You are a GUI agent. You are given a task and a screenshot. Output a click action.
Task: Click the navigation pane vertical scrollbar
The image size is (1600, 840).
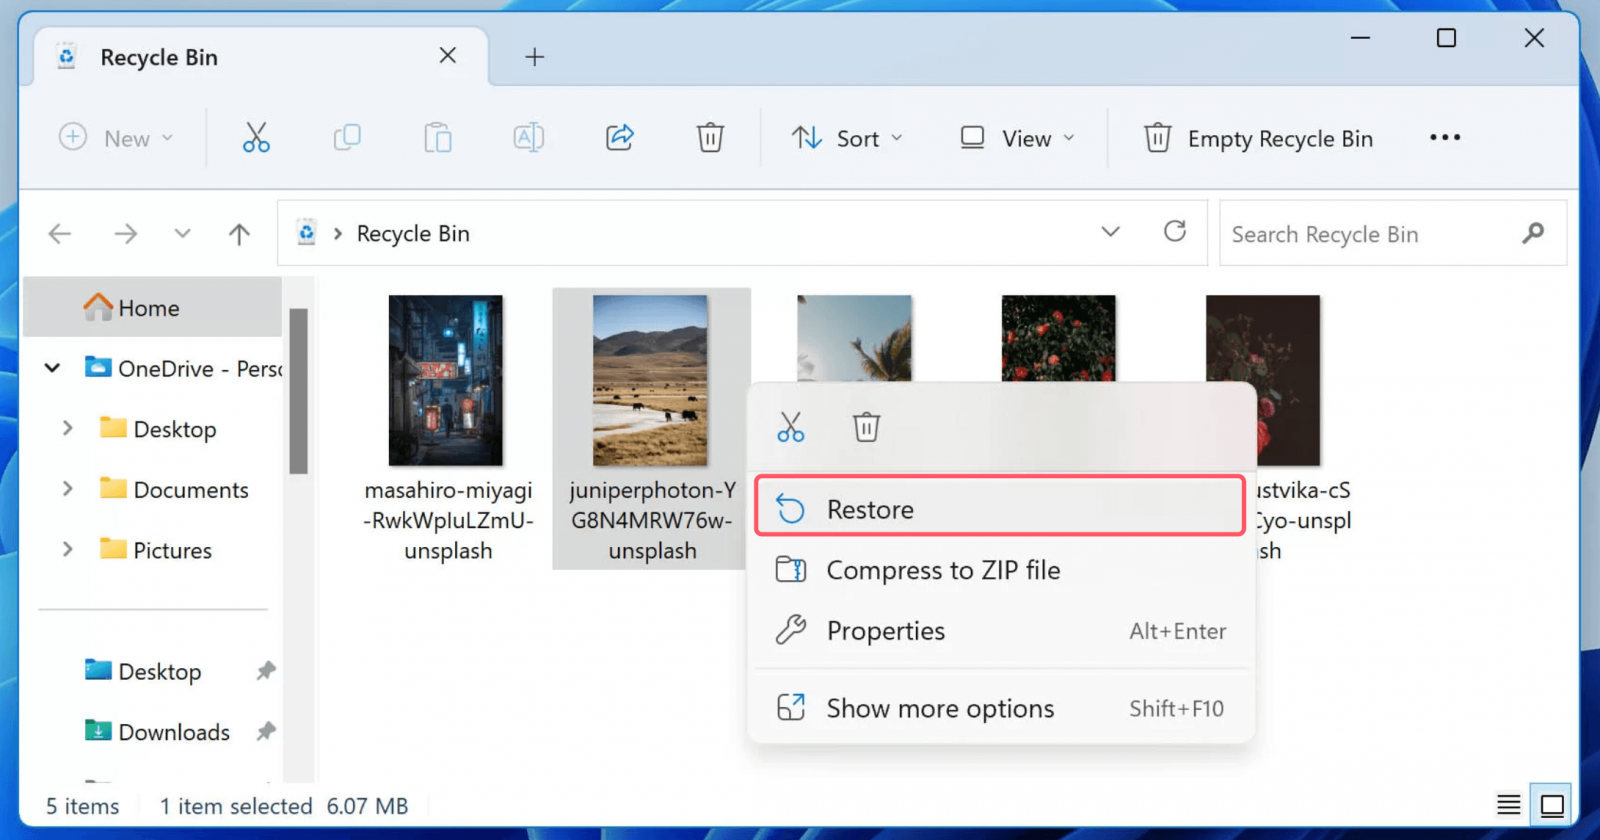pos(298,390)
